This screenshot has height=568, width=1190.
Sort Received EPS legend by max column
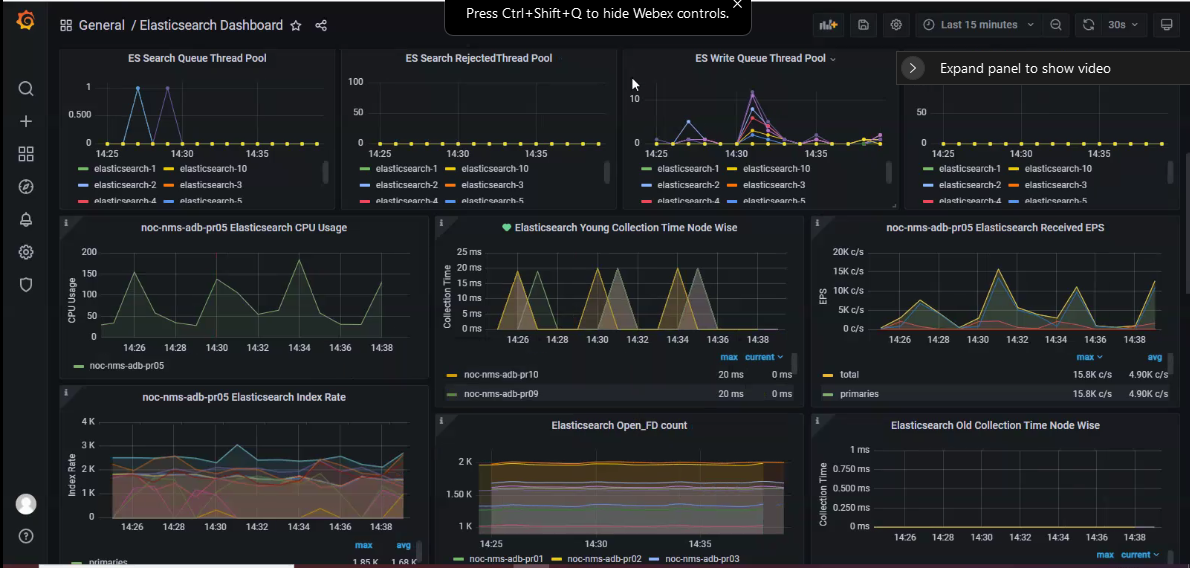point(1089,357)
